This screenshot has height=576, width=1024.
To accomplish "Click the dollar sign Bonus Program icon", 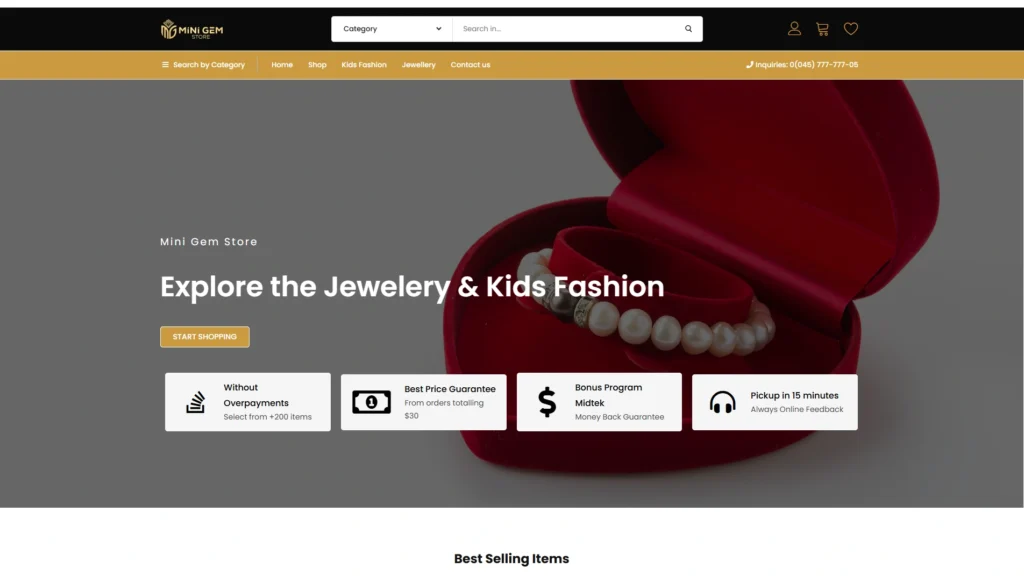I will (x=547, y=402).
